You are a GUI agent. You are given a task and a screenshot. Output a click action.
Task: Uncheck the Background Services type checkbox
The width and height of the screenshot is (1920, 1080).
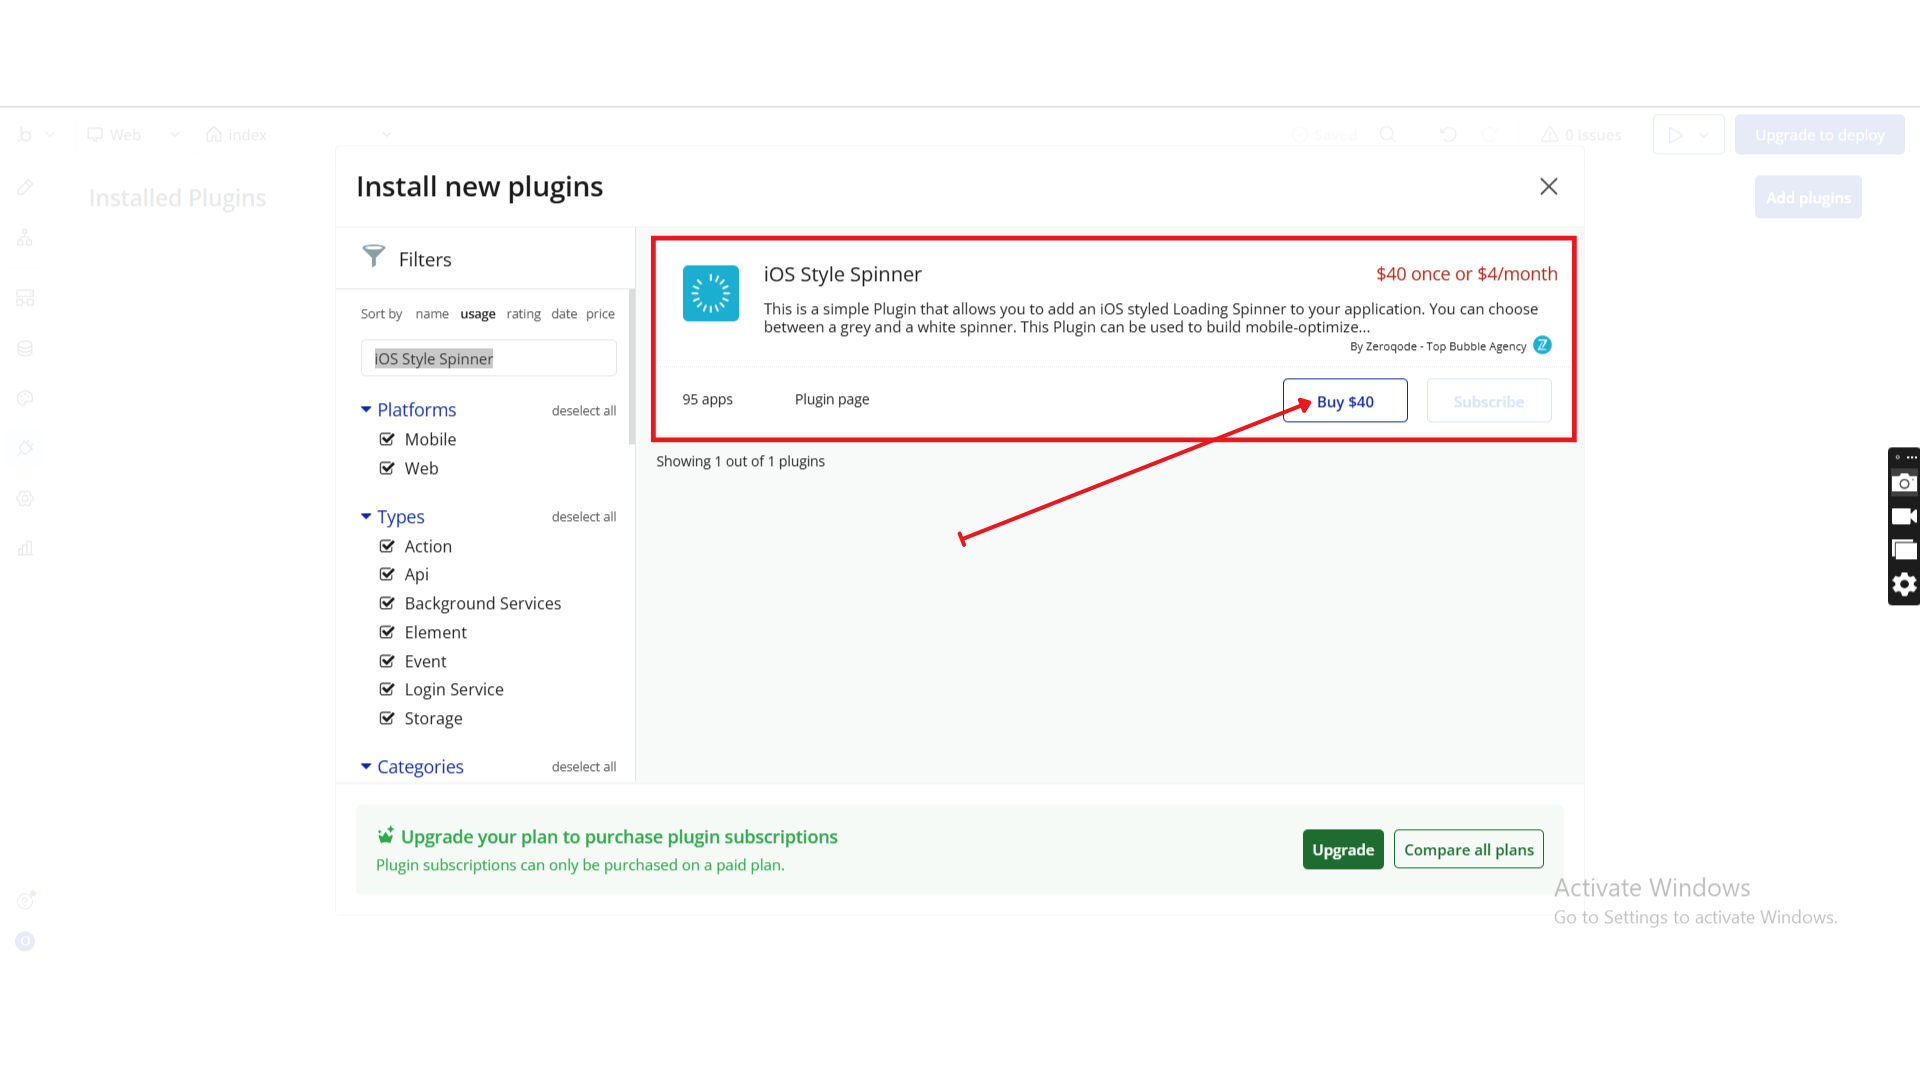coord(387,603)
